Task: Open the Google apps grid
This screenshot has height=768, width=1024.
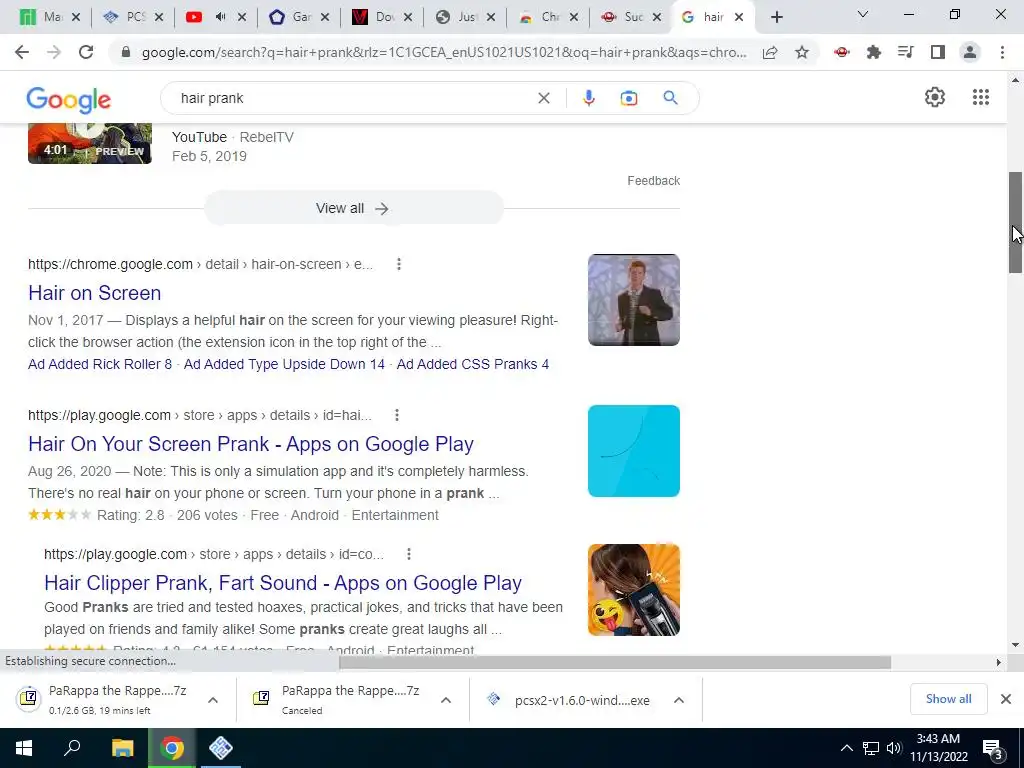Action: (980, 97)
